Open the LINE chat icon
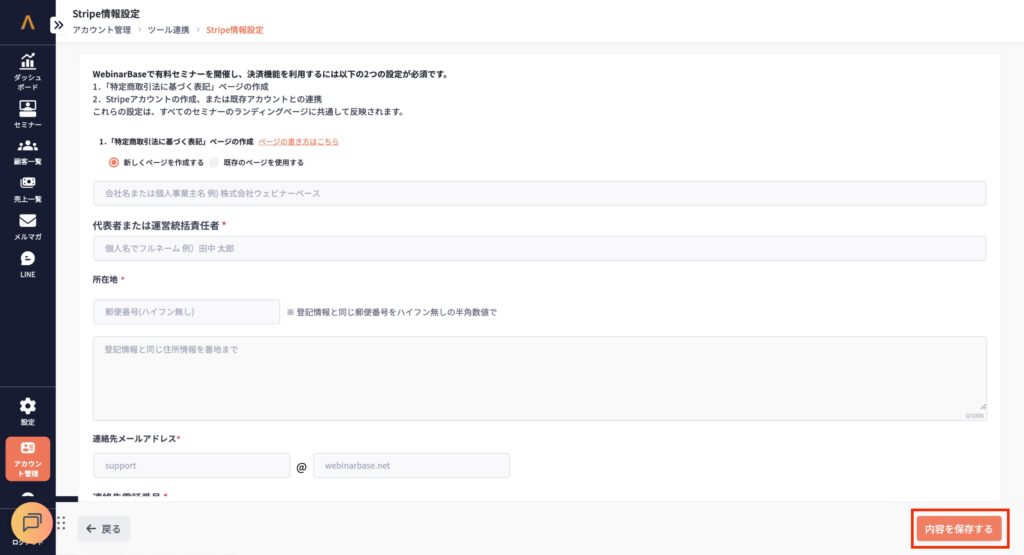This screenshot has height=555, width=1024. [x=27, y=264]
